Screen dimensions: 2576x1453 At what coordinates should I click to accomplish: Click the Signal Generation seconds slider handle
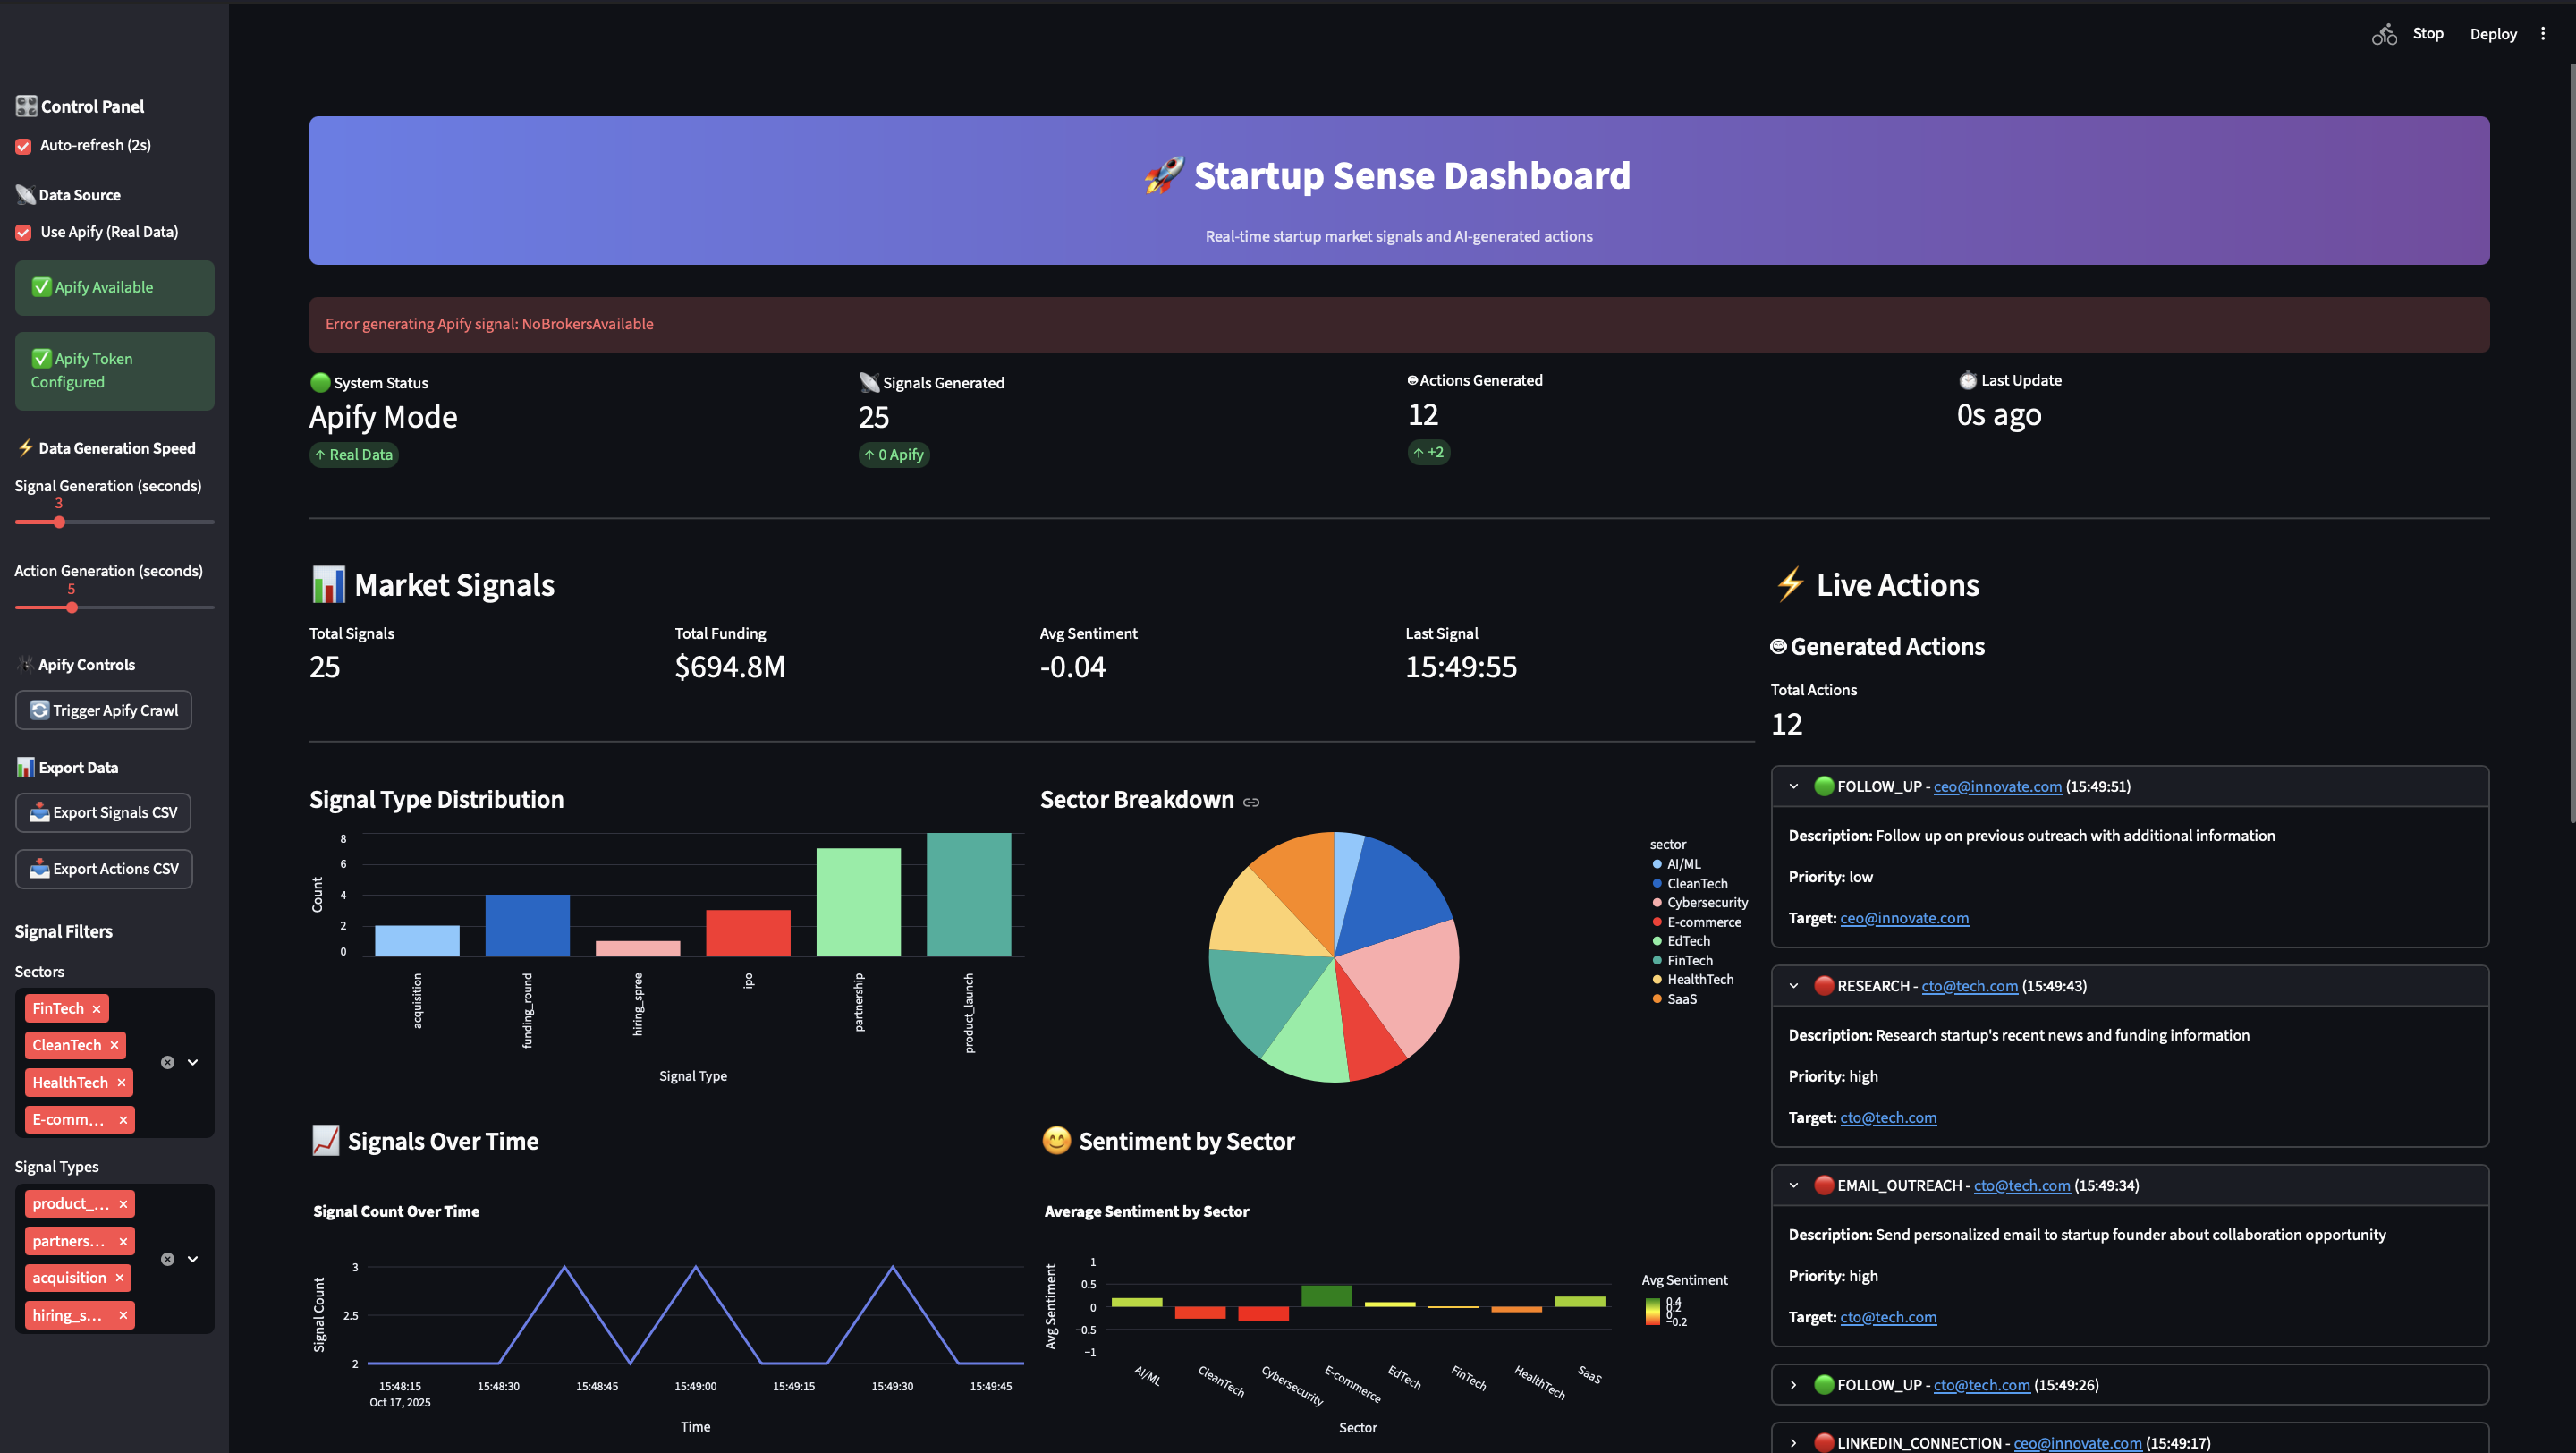coord(59,522)
